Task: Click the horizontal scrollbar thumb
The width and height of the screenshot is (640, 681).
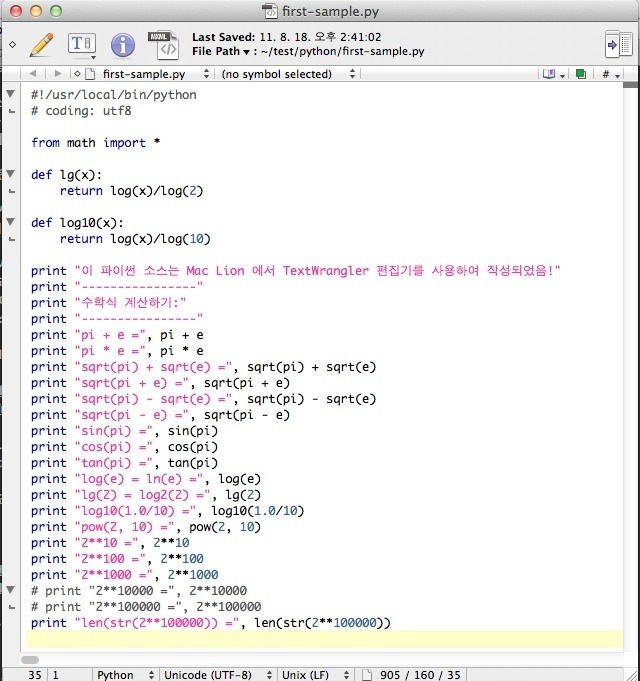Action: 30,660
